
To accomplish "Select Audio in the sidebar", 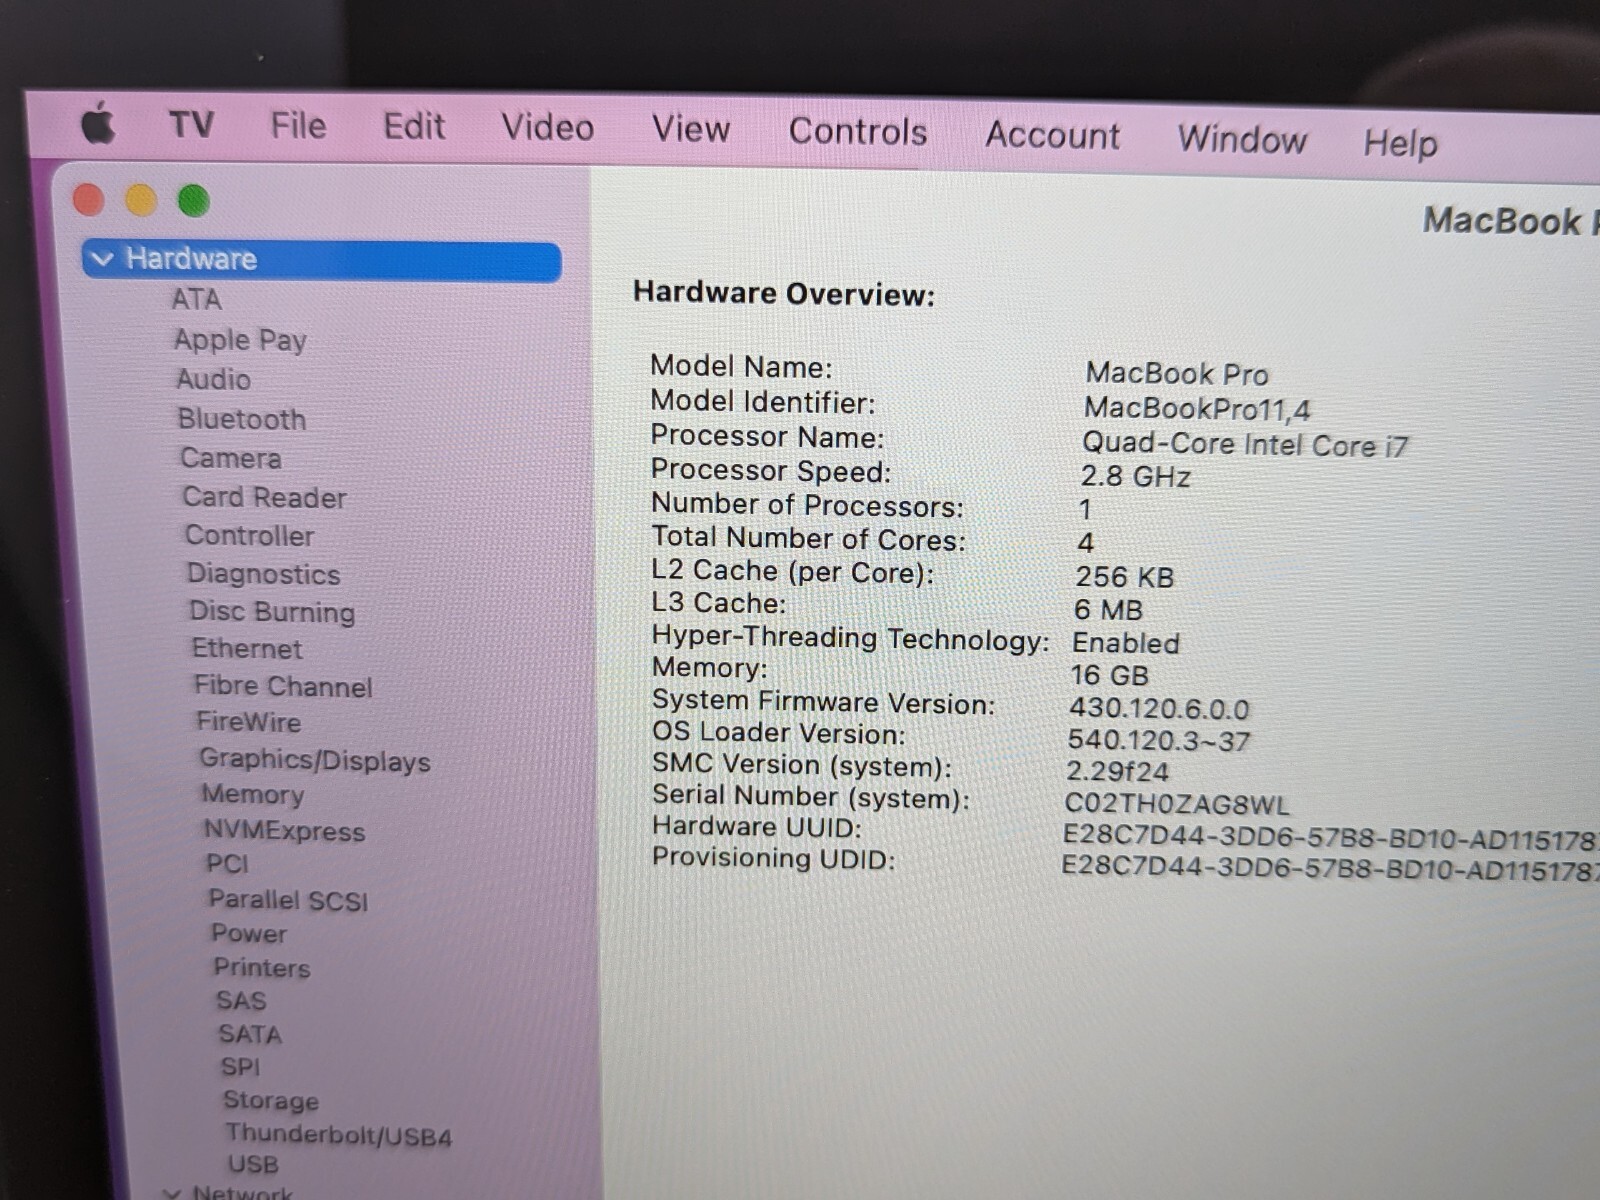I will (213, 379).
